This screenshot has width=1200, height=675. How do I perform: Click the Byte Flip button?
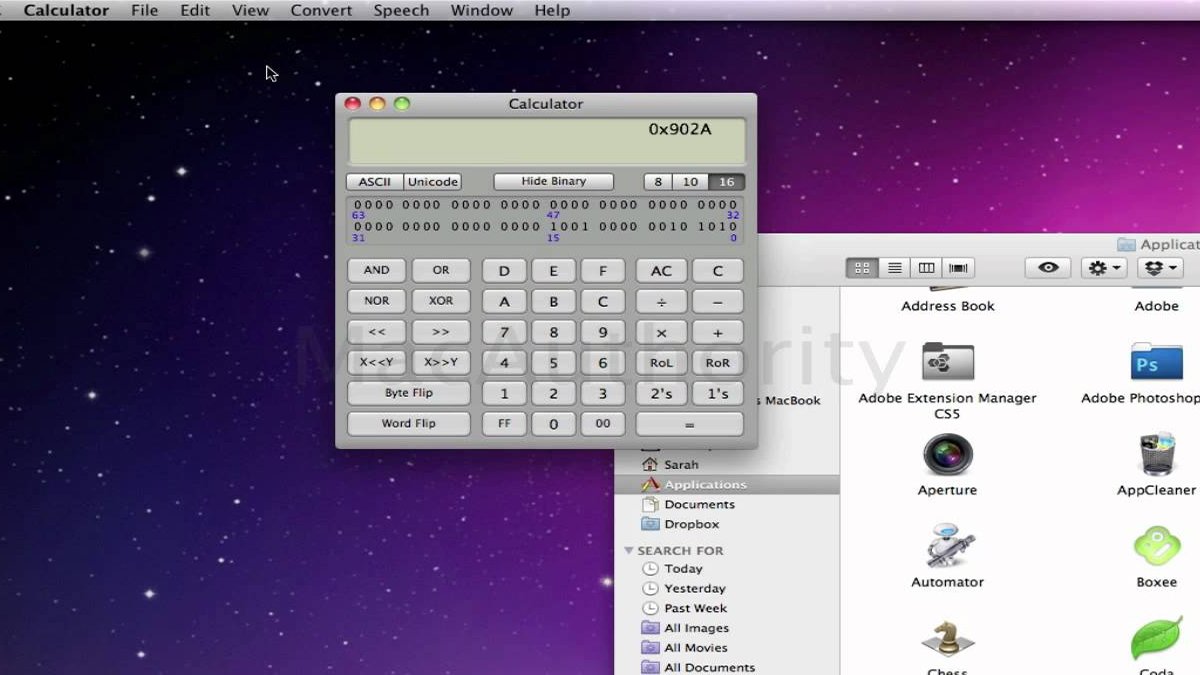pyautogui.click(x=409, y=393)
